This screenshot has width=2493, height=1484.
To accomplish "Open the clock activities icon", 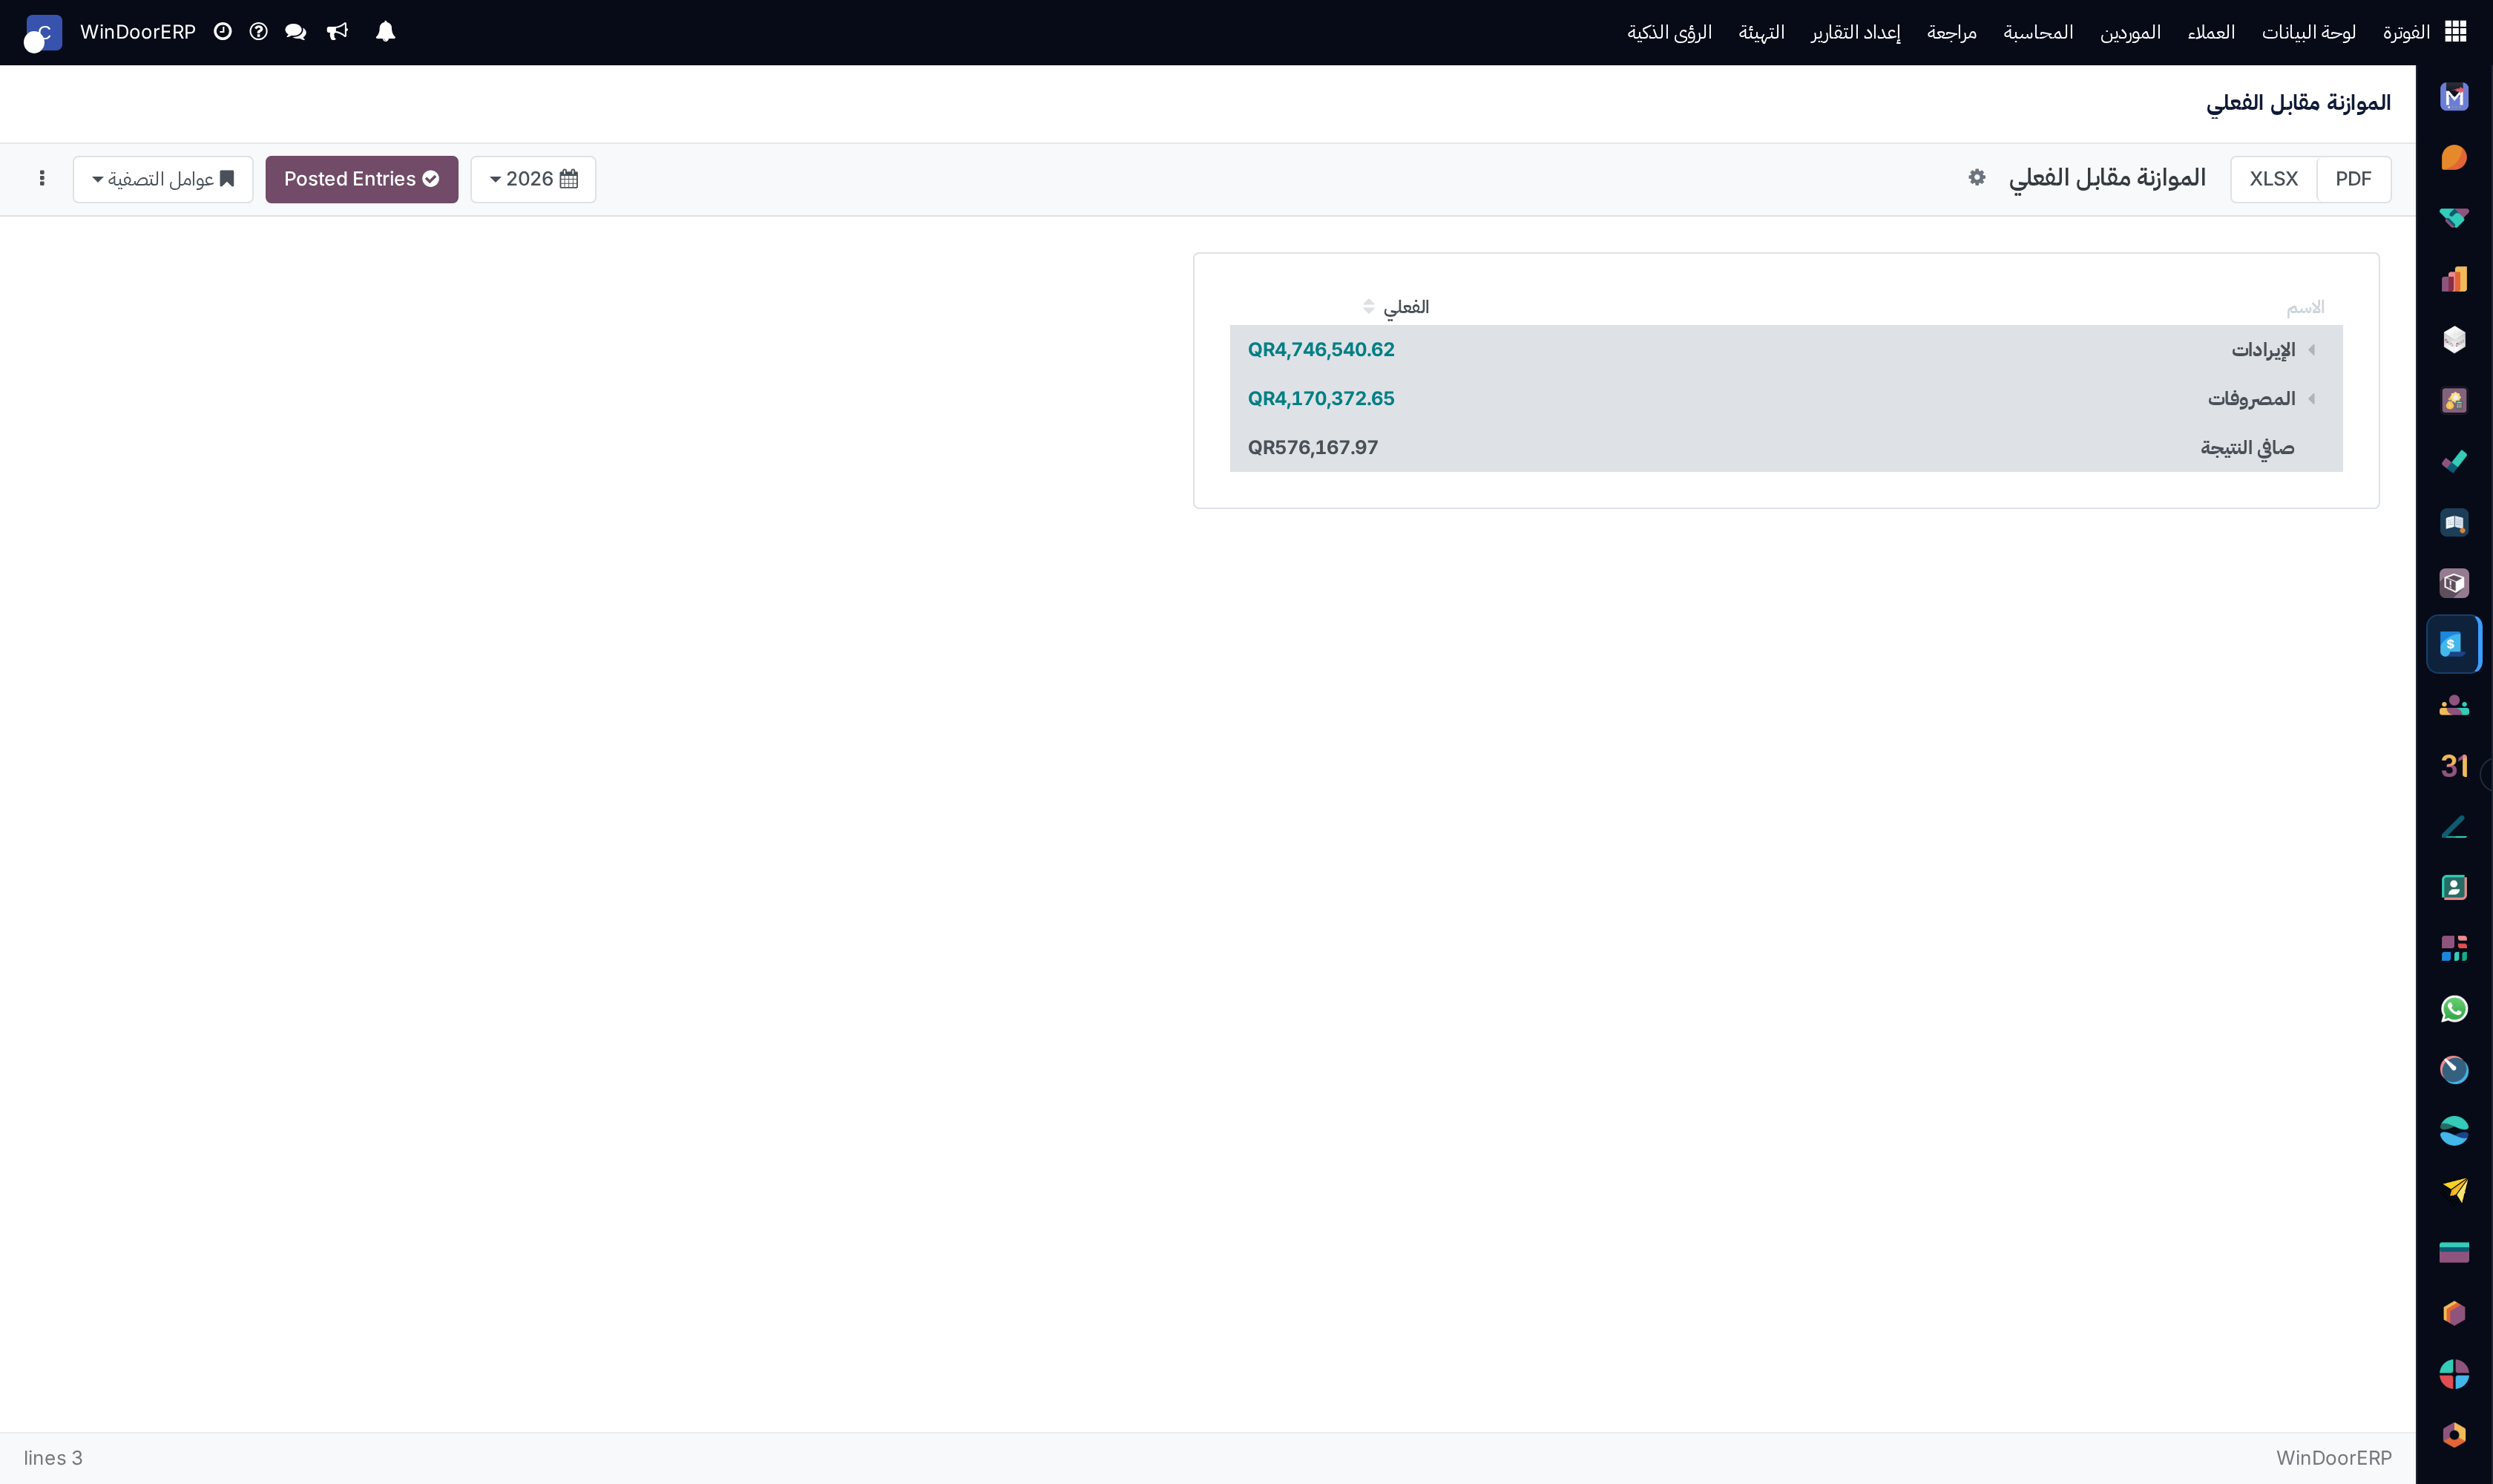I will coord(223,32).
